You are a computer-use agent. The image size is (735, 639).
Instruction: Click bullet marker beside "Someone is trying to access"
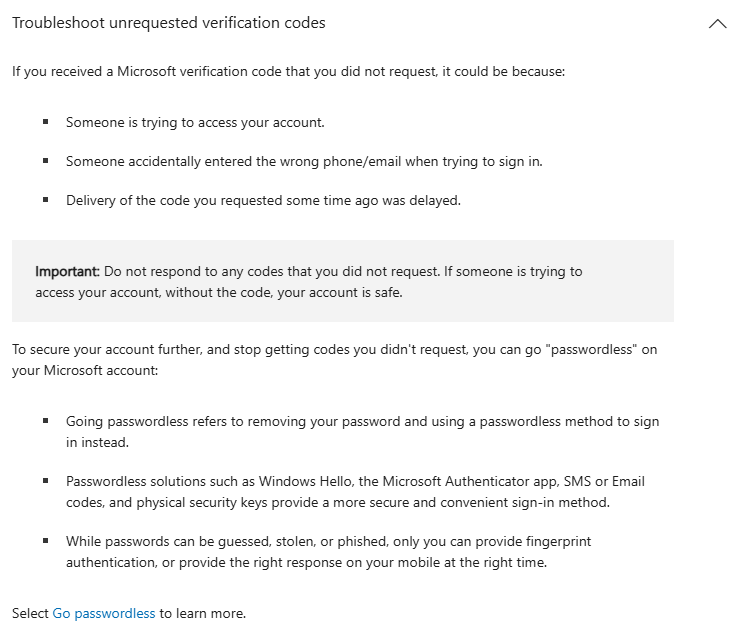tap(45, 122)
